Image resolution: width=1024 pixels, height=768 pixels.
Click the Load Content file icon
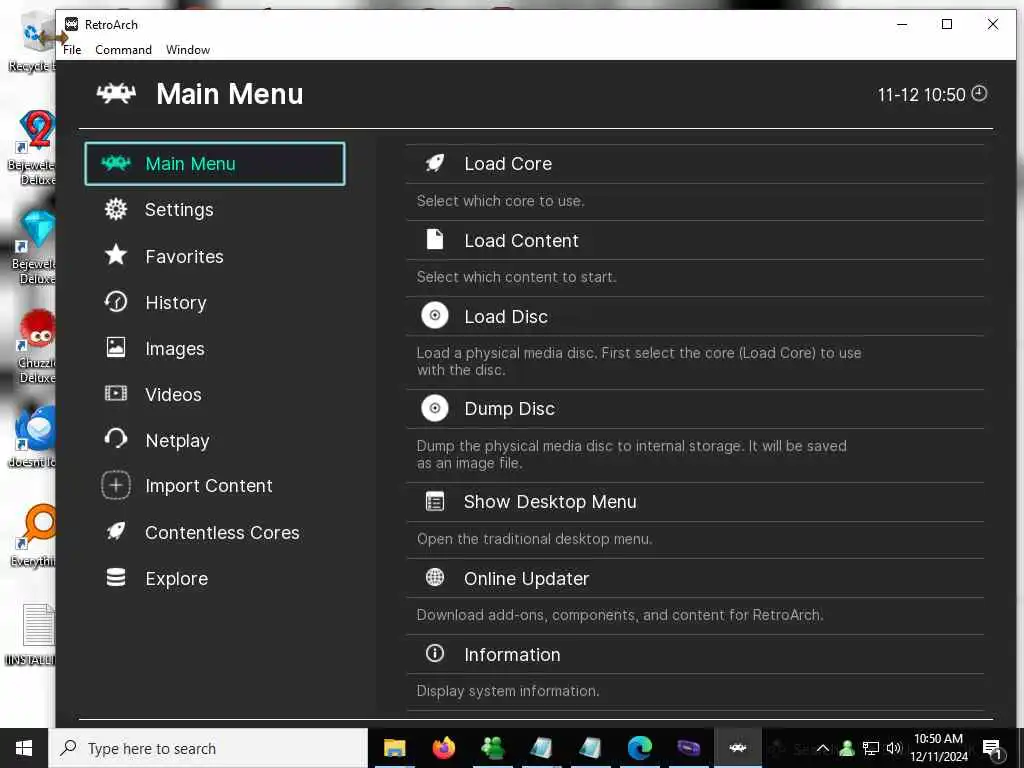click(x=435, y=240)
